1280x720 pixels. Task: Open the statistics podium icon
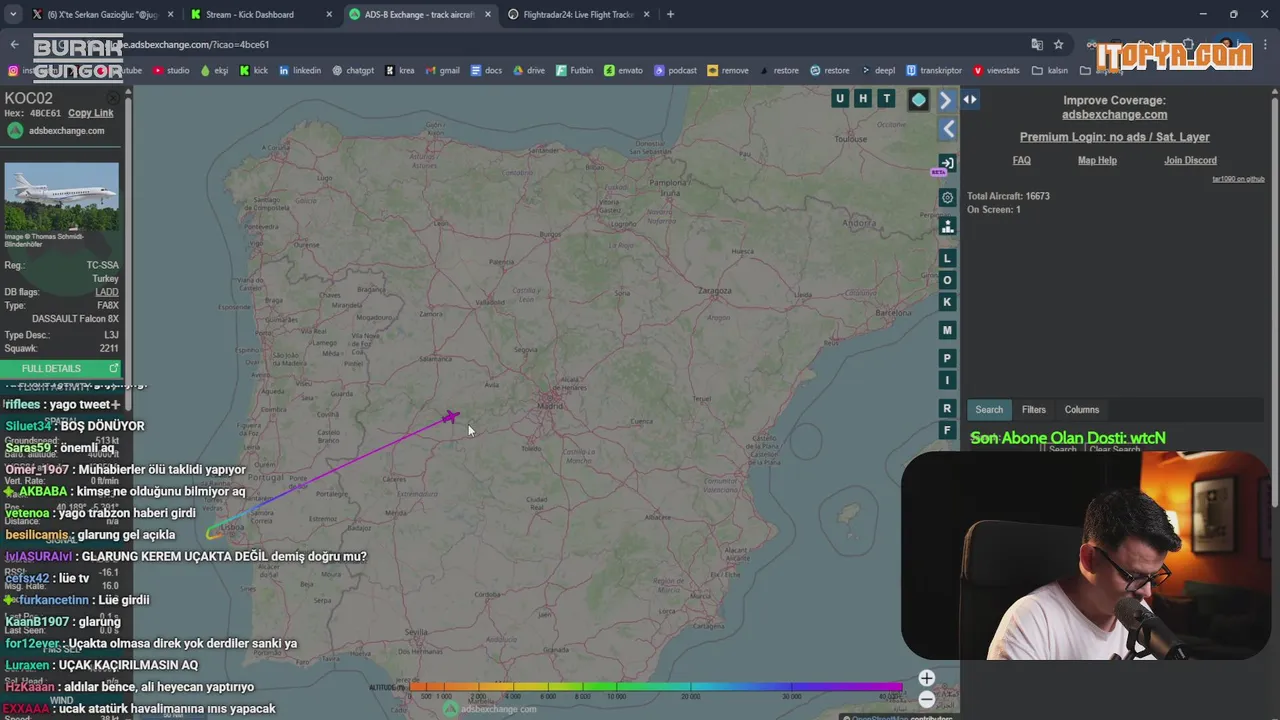pos(947,227)
